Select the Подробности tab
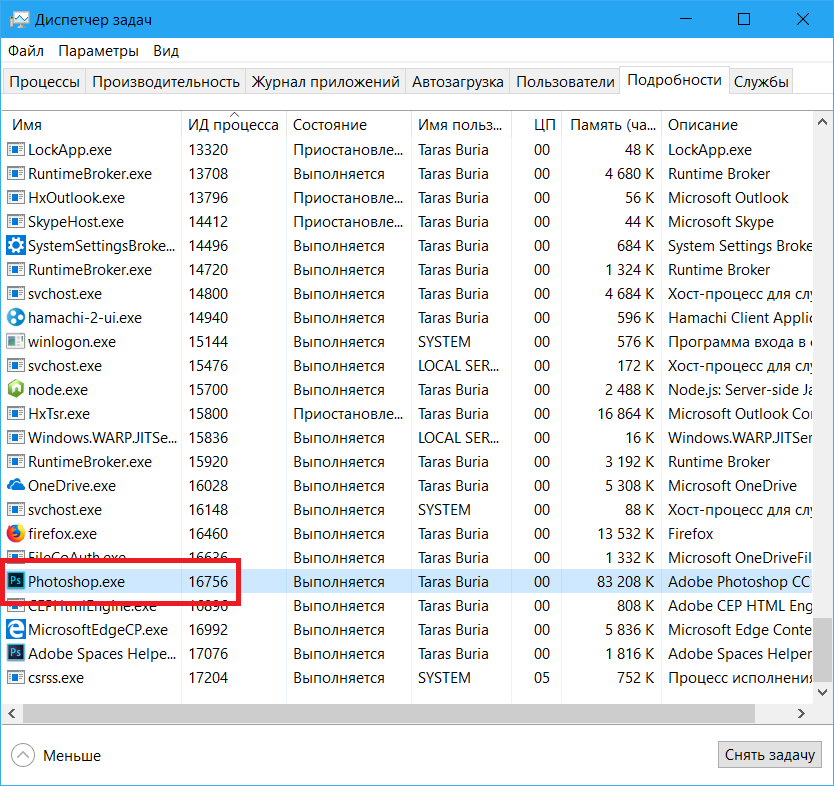This screenshot has width=834, height=786. [674, 80]
